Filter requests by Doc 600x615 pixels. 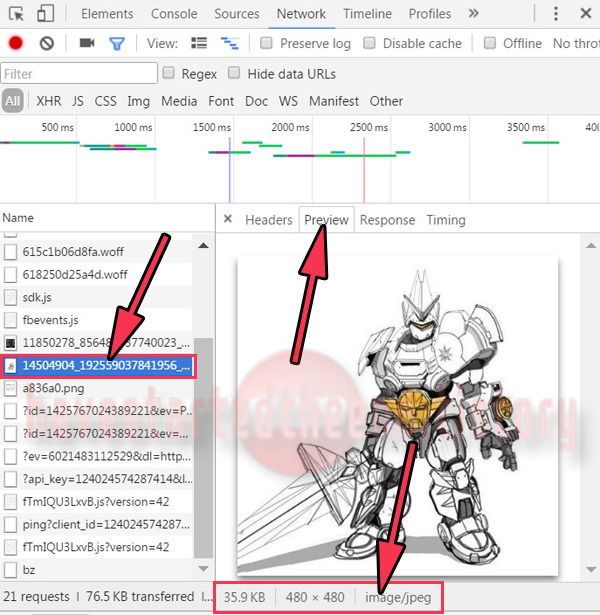click(x=256, y=101)
